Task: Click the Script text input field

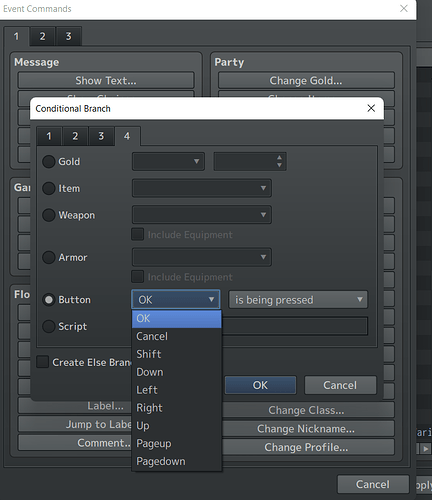Action: click(295, 326)
